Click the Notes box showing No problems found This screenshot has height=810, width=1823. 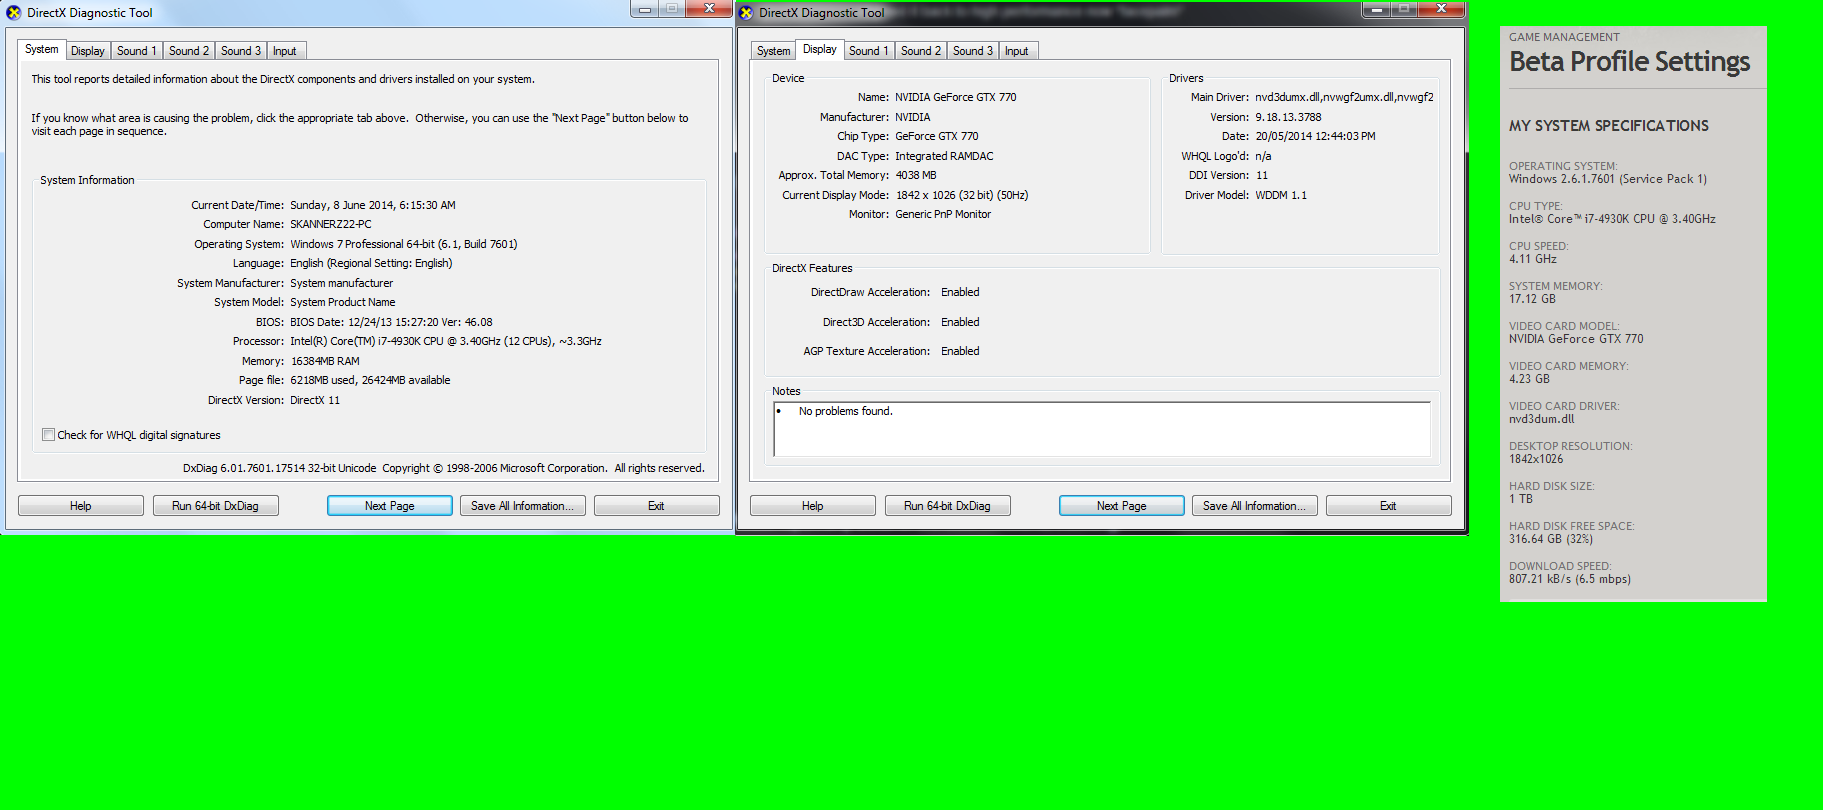click(1102, 429)
